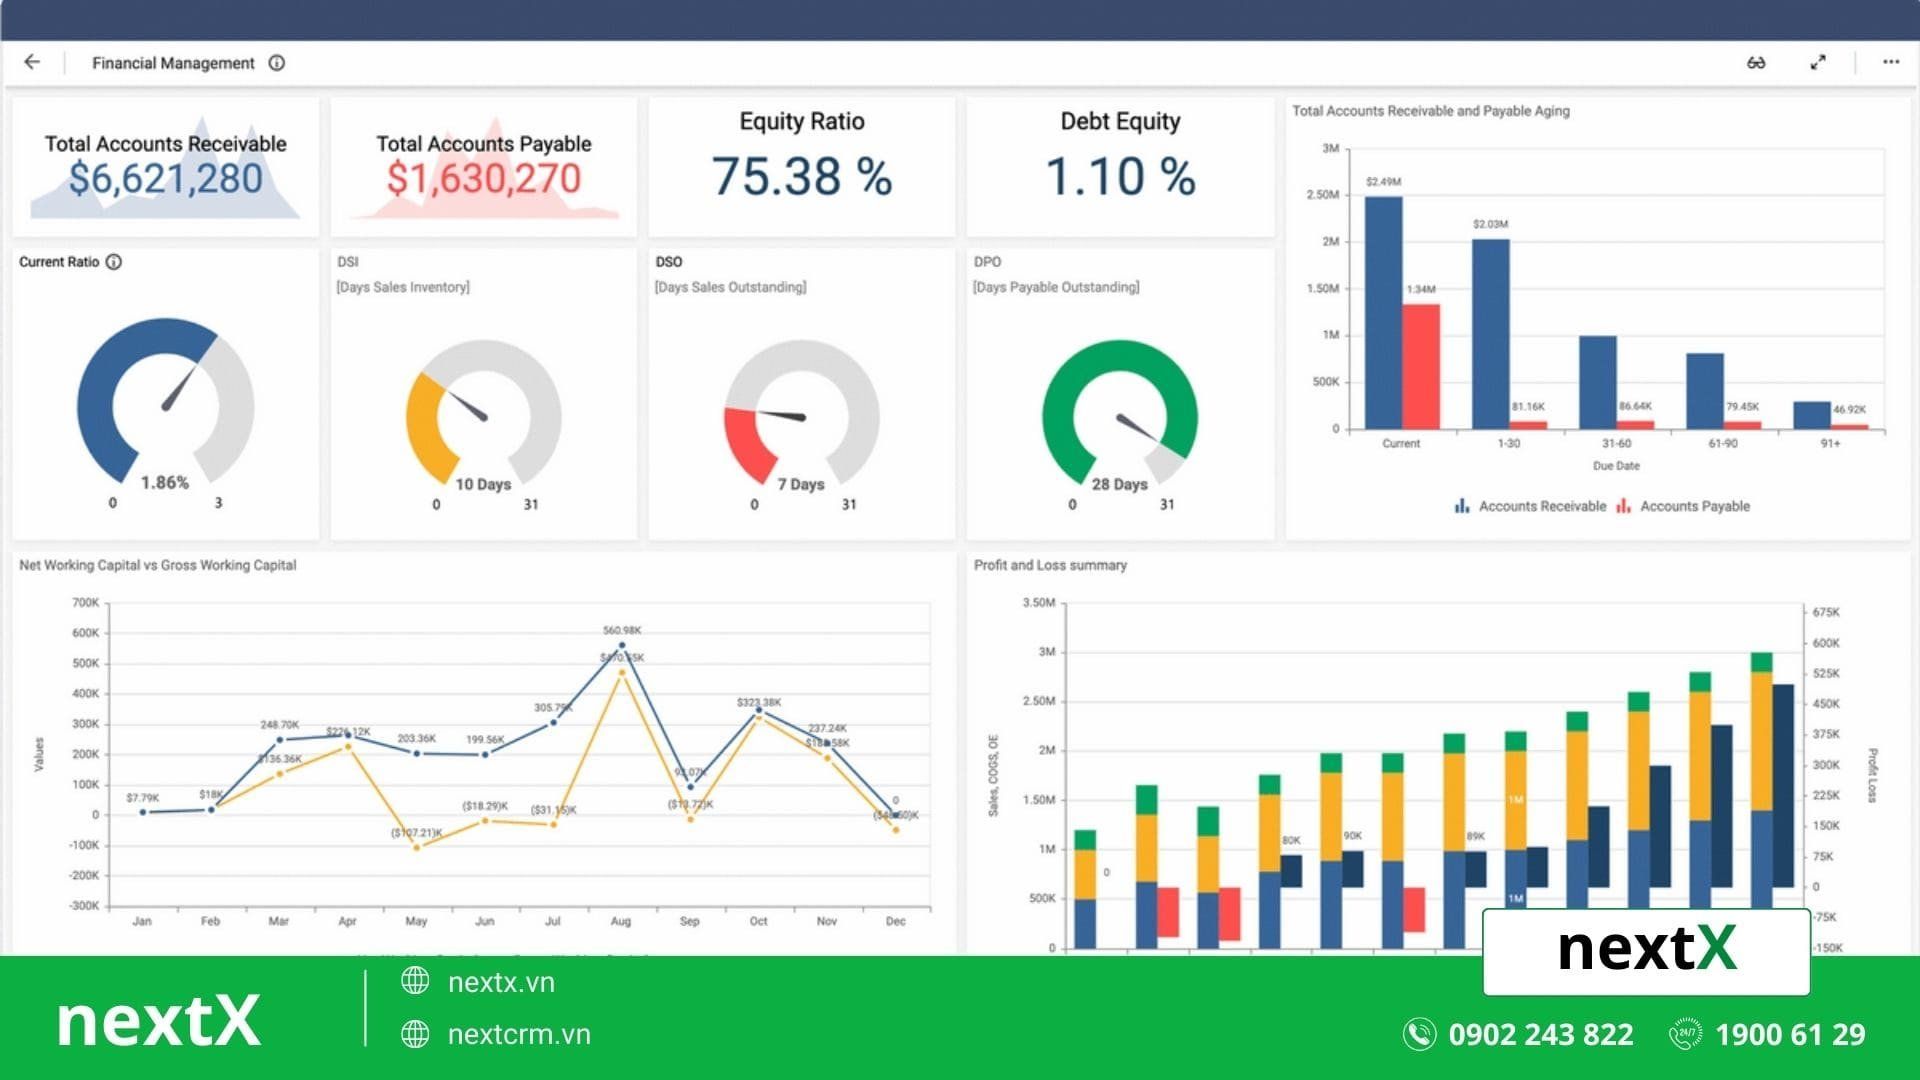Image resolution: width=1920 pixels, height=1080 pixels.
Task: Click the Current Ratio info icon
Action: coord(114,262)
